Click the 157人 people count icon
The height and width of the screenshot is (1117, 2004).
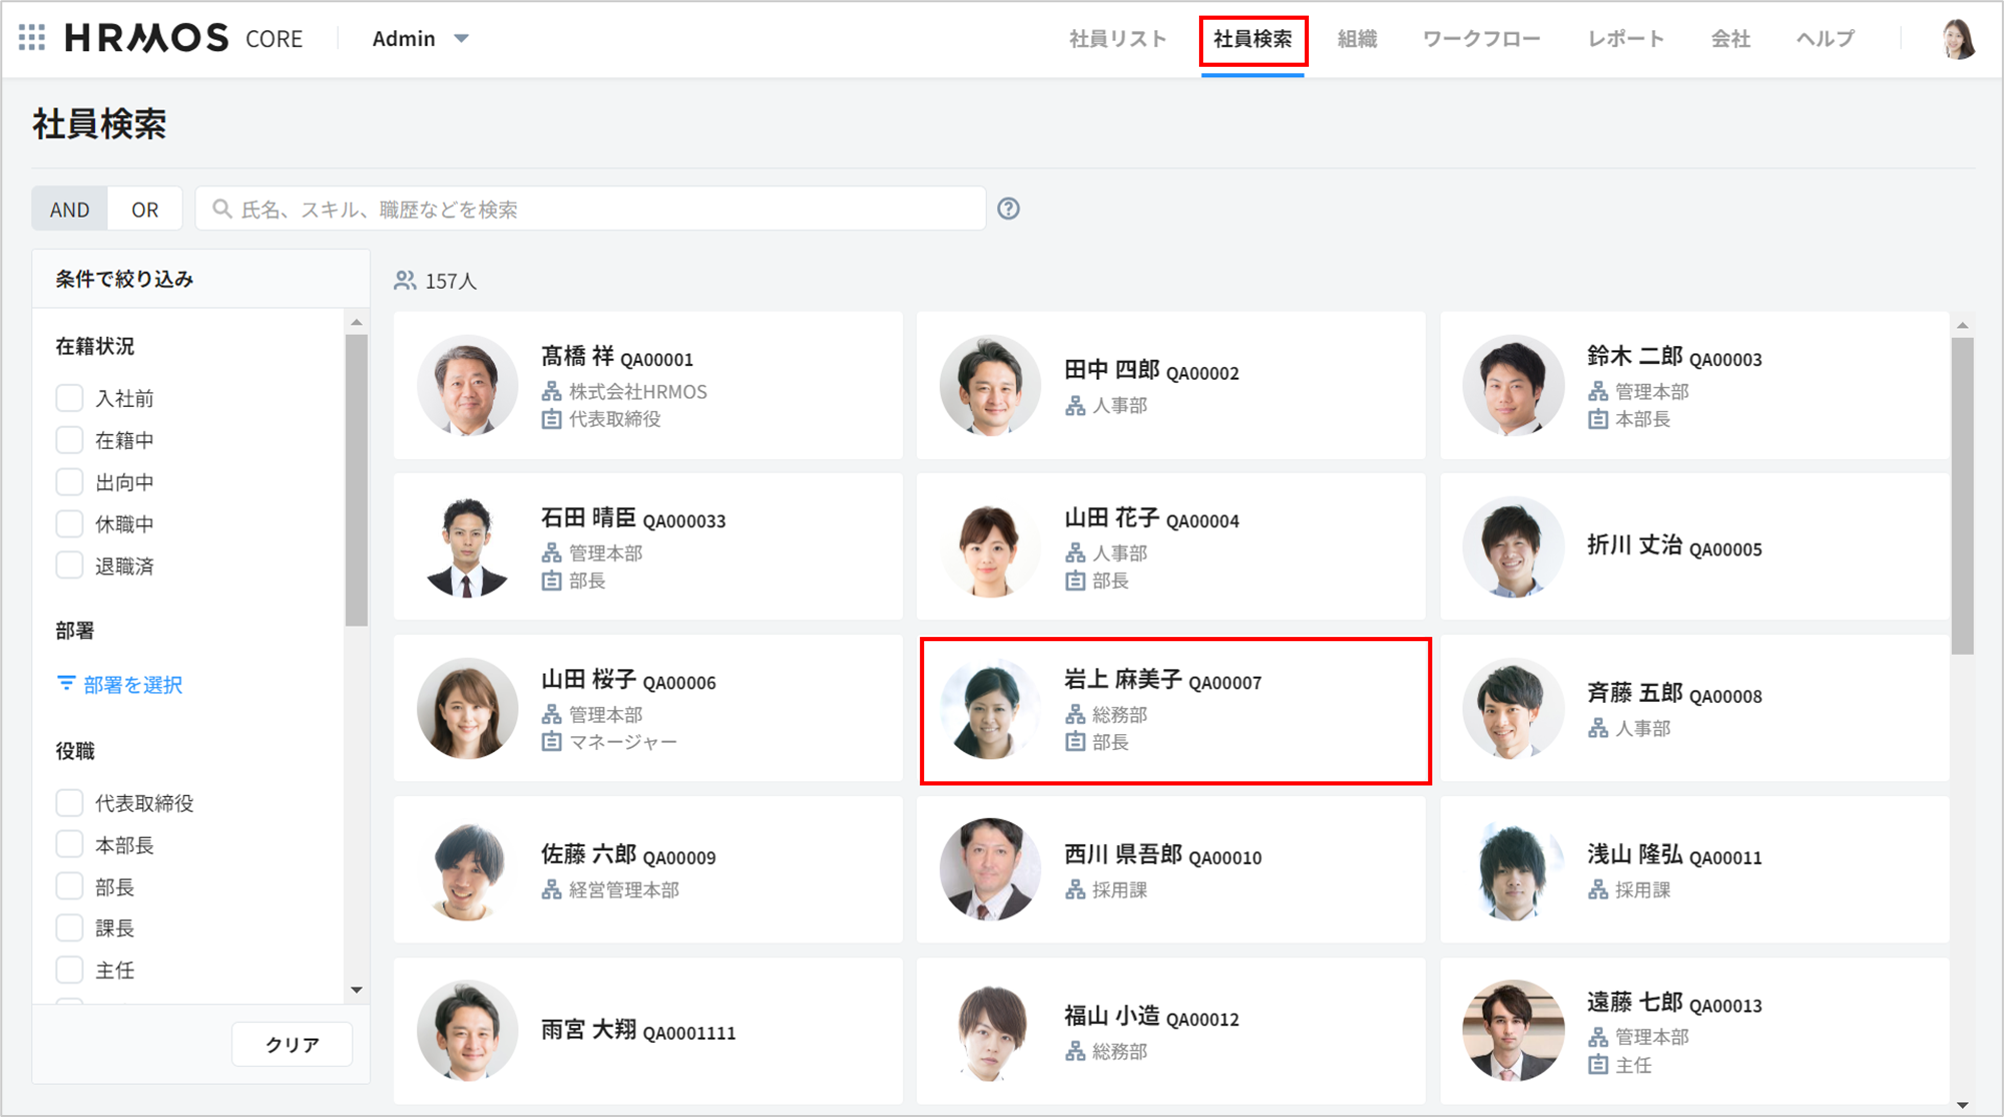click(405, 281)
